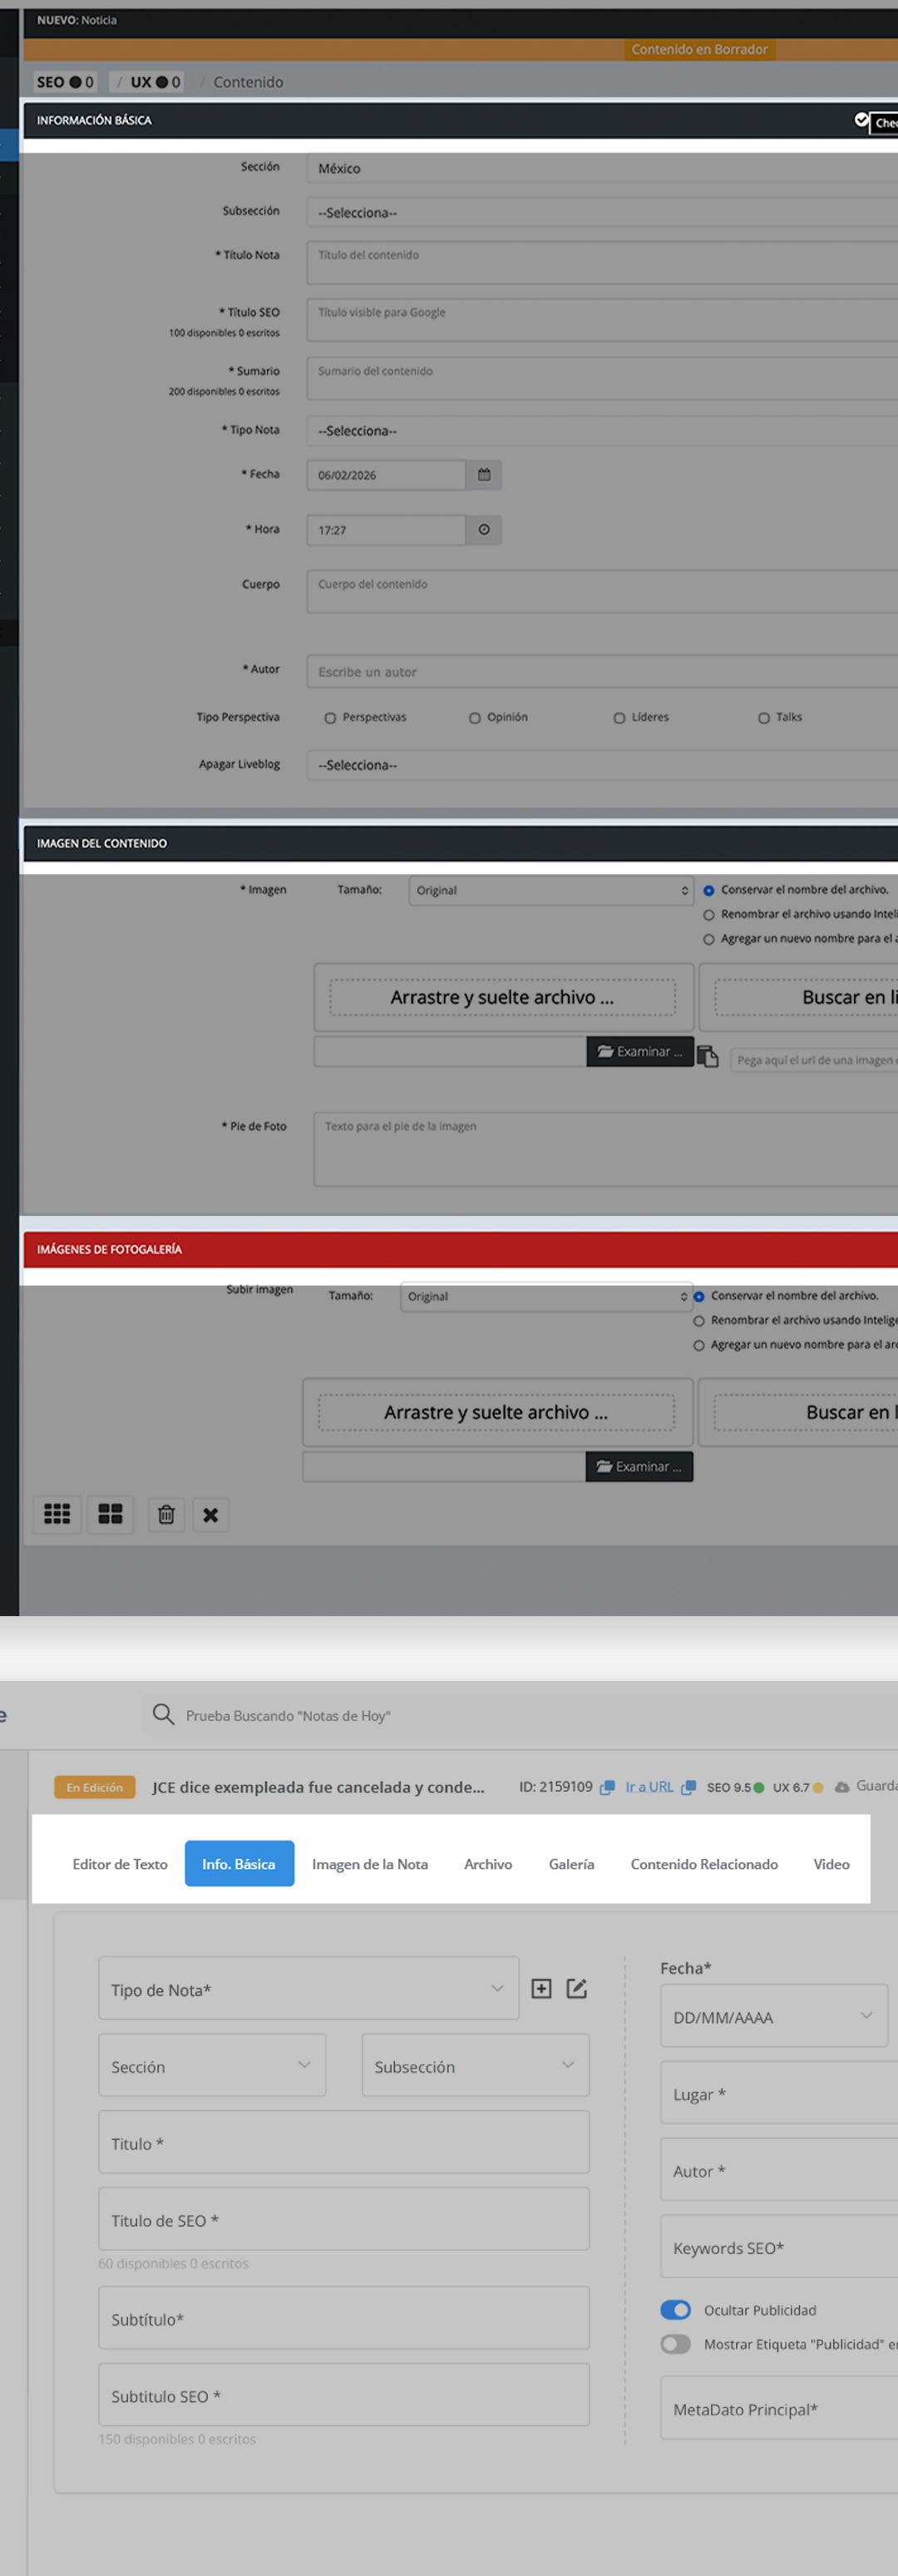Open the Hora clock picker icon
The height and width of the screenshot is (2576, 898).
484,530
